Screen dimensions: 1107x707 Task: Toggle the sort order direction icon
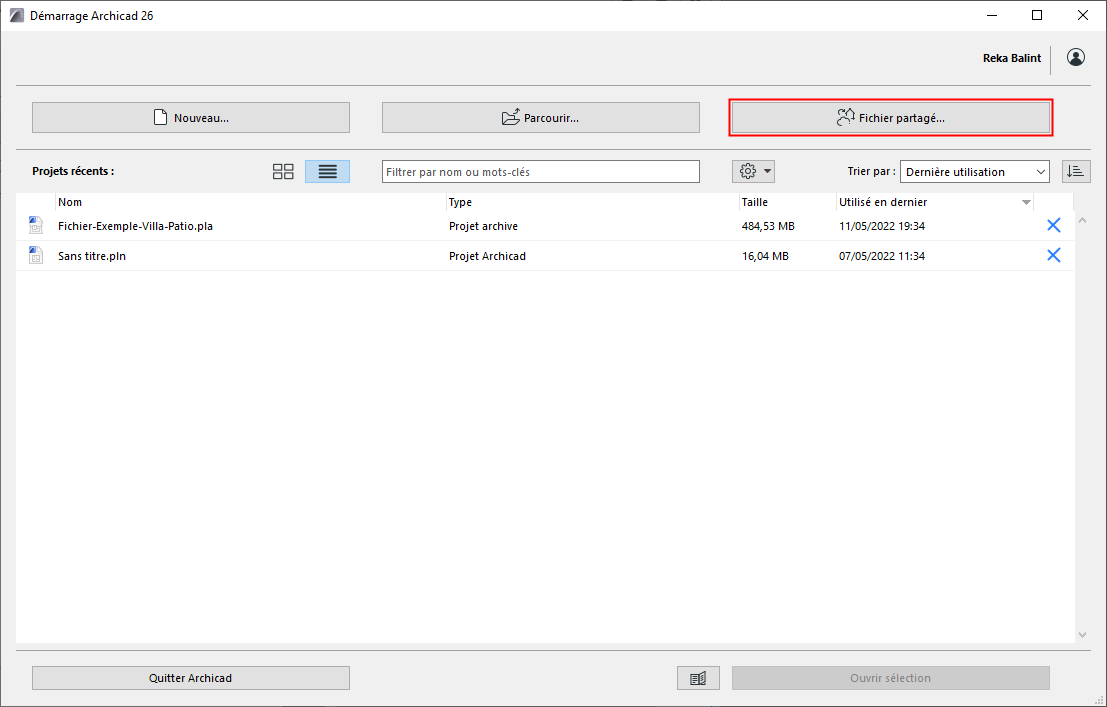[x=1076, y=172]
